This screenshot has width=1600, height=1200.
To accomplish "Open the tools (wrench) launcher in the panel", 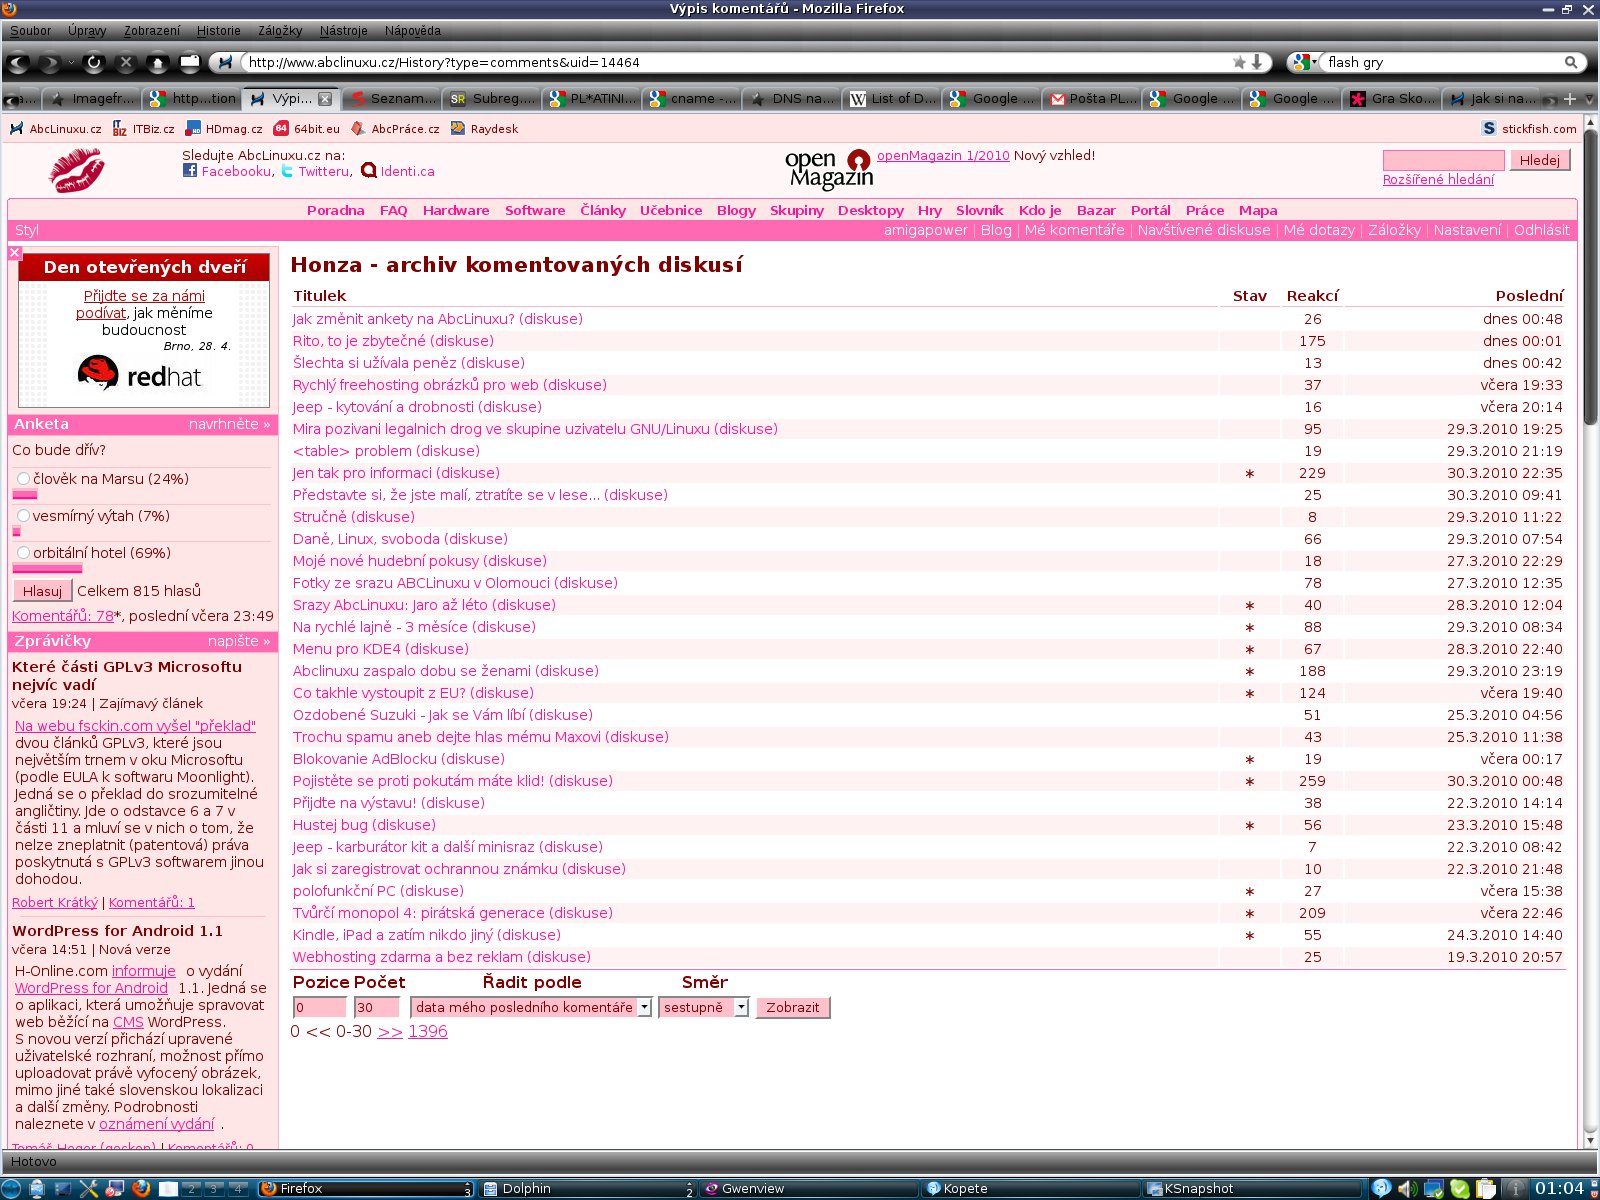I will tap(89, 1189).
